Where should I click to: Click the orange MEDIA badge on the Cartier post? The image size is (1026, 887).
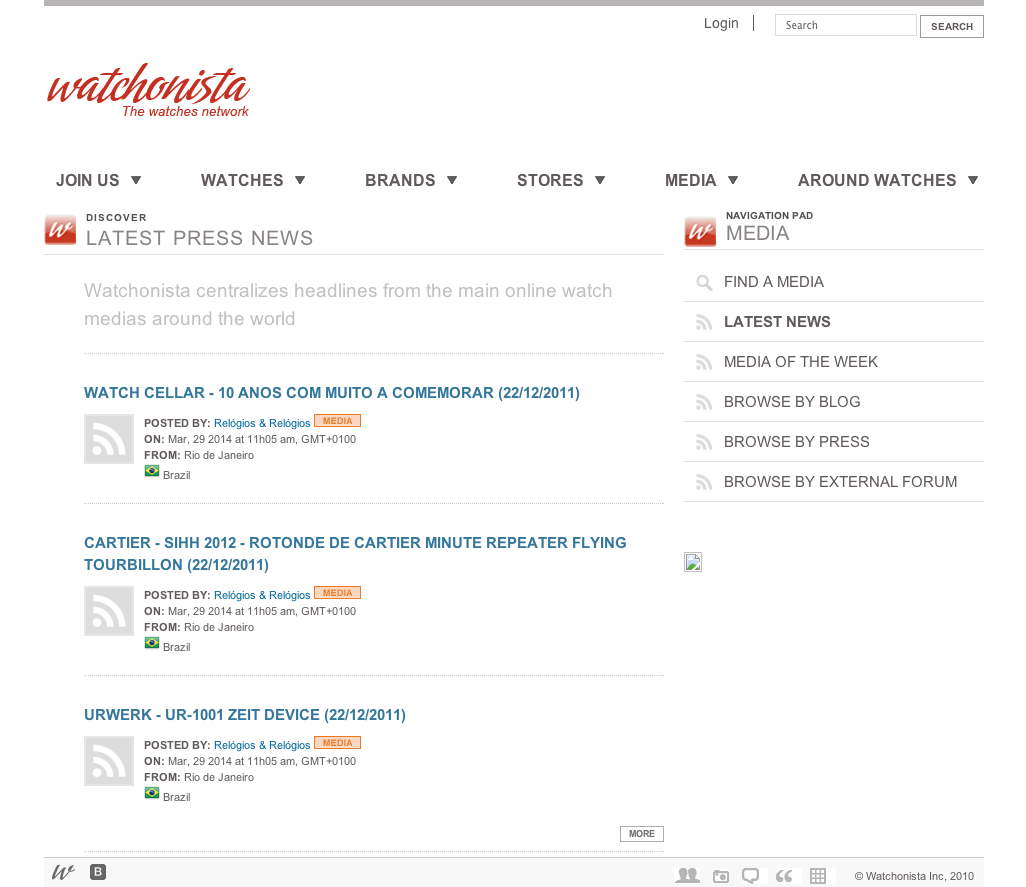pyautogui.click(x=338, y=593)
